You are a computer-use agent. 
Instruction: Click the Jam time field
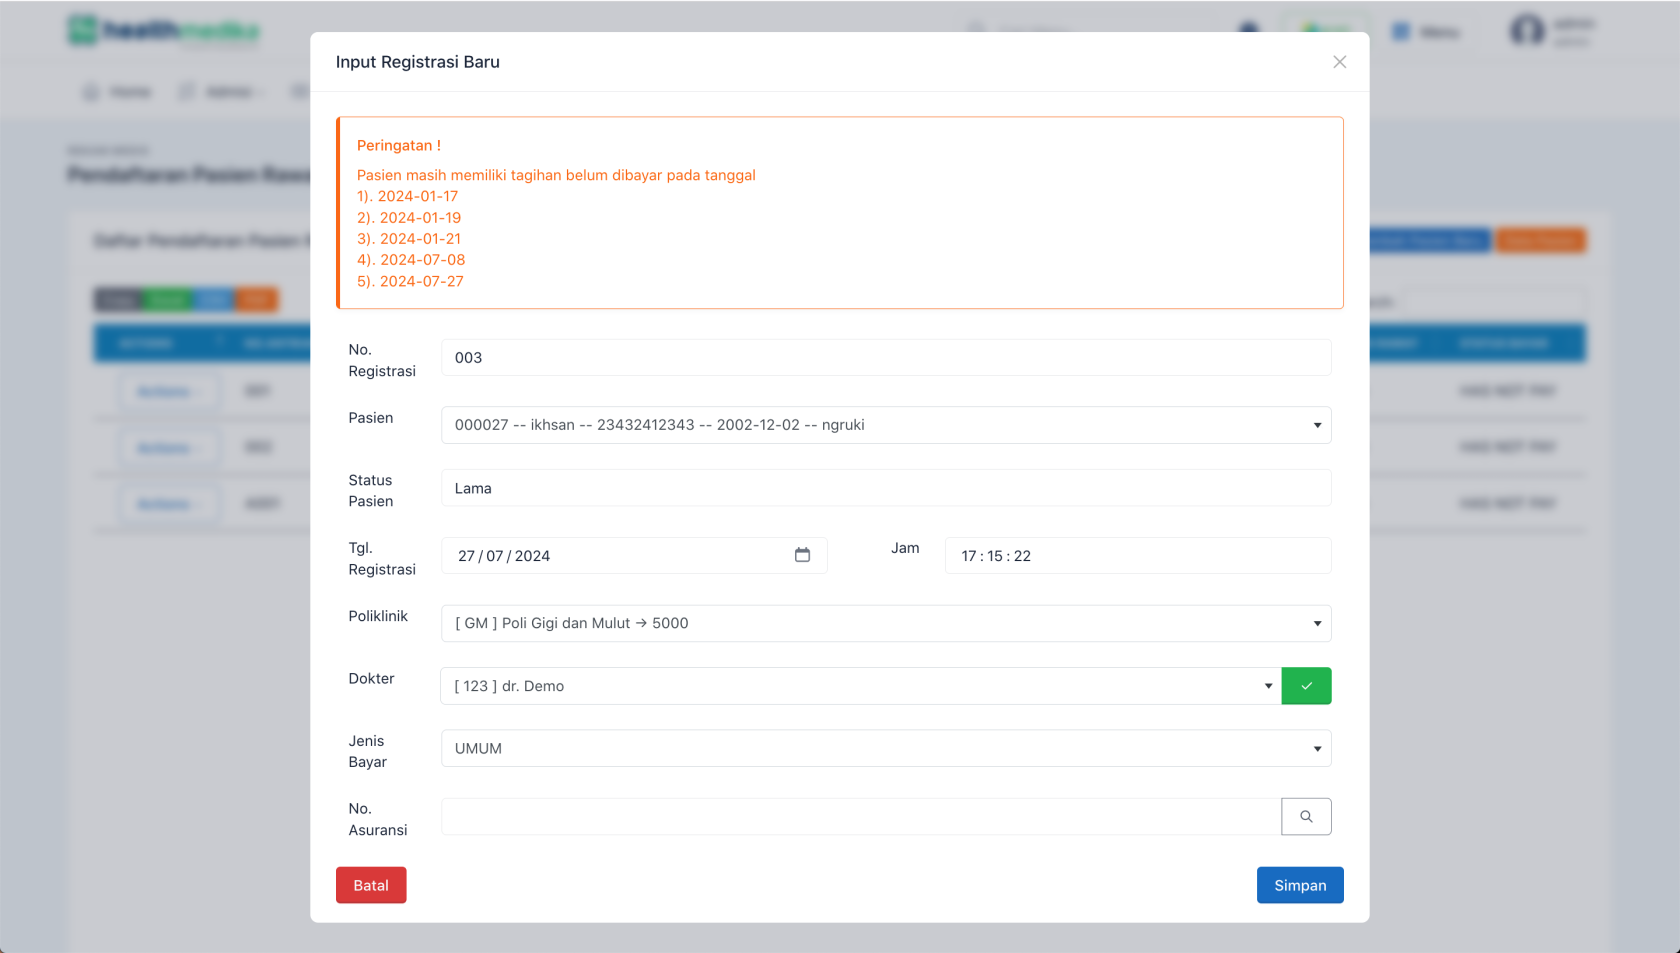[x=1137, y=555]
